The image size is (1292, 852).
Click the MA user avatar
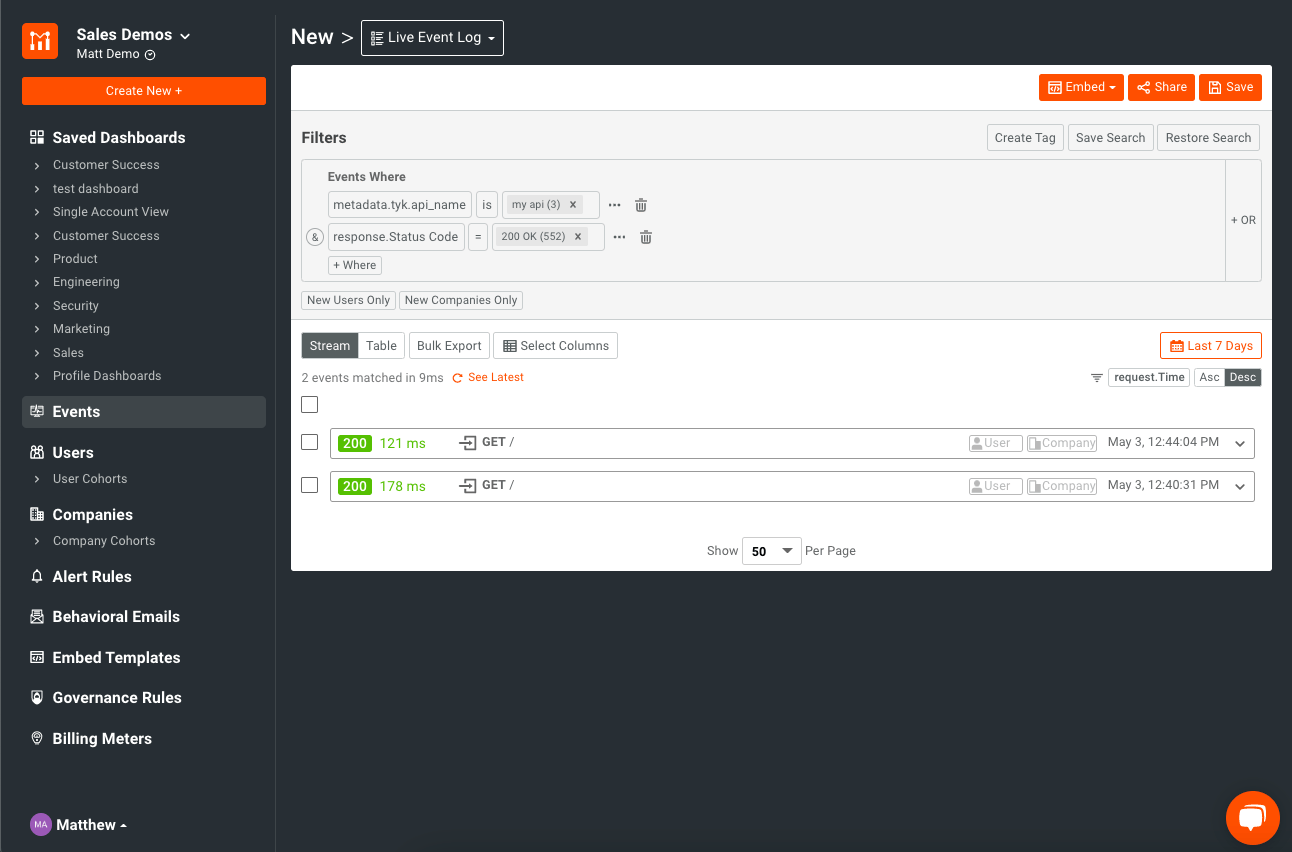click(41, 825)
